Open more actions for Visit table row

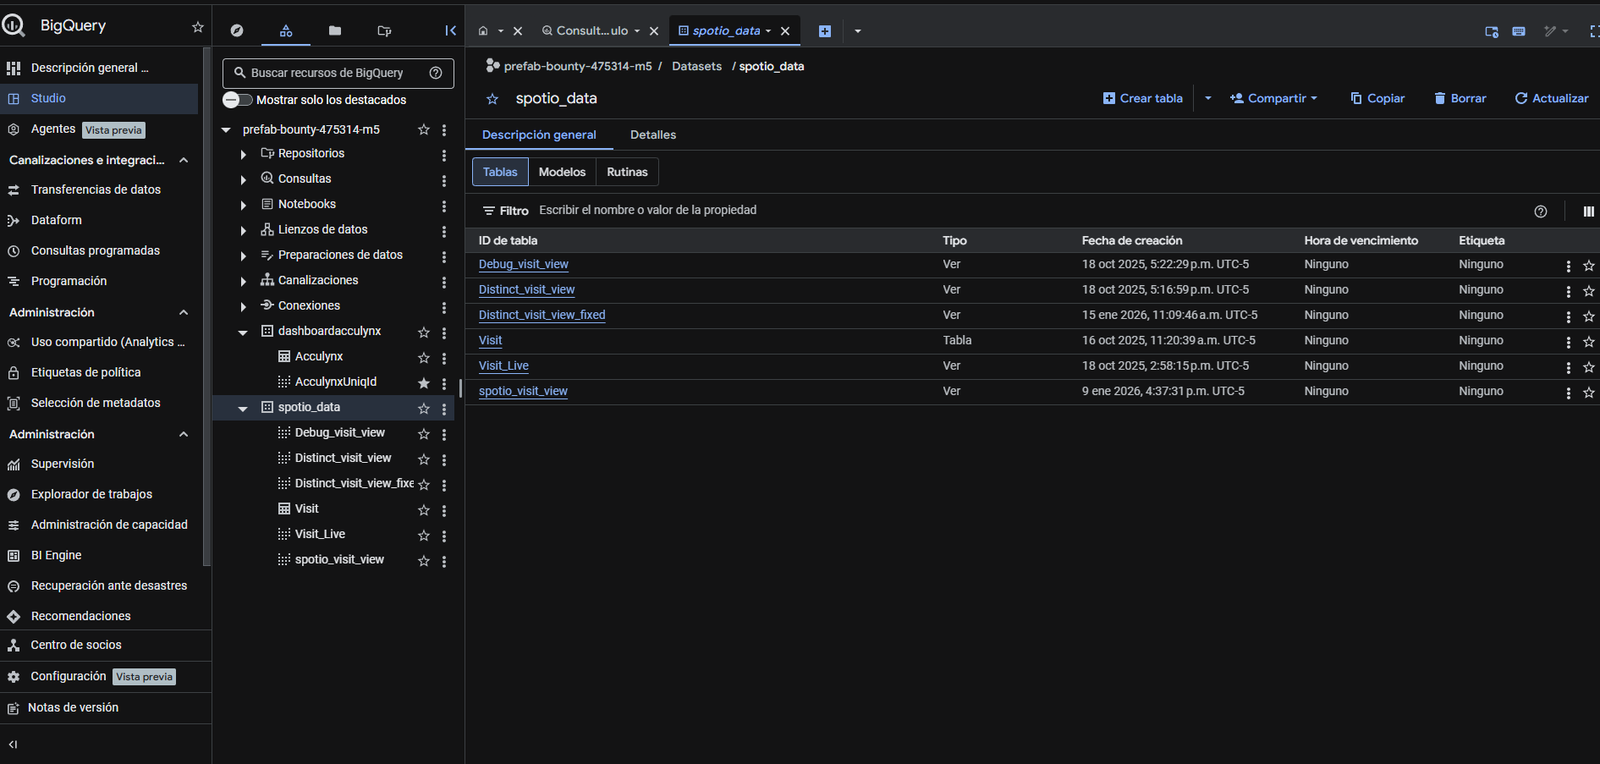(1568, 342)
